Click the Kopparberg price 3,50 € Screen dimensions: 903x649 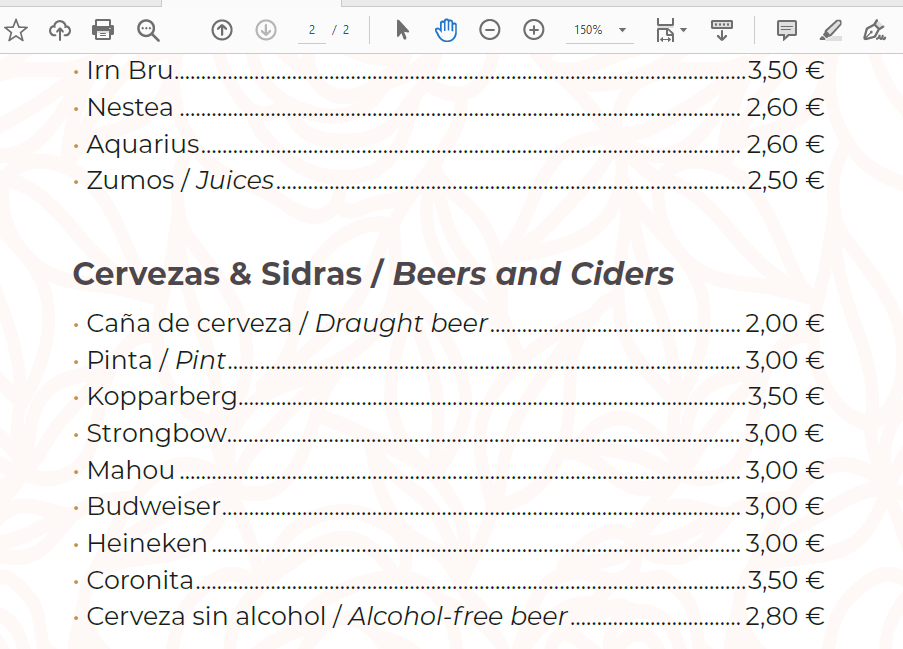(x=786, y=396)
